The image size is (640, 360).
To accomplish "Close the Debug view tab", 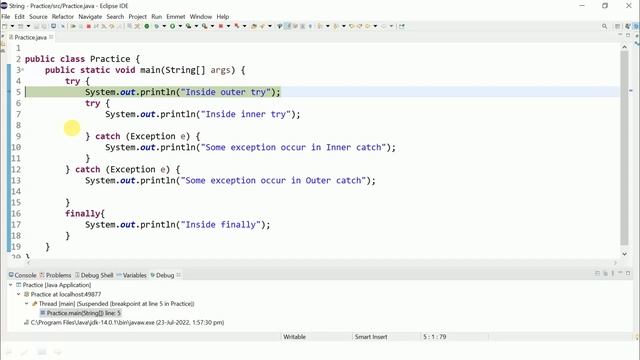I will coord(178,275).
